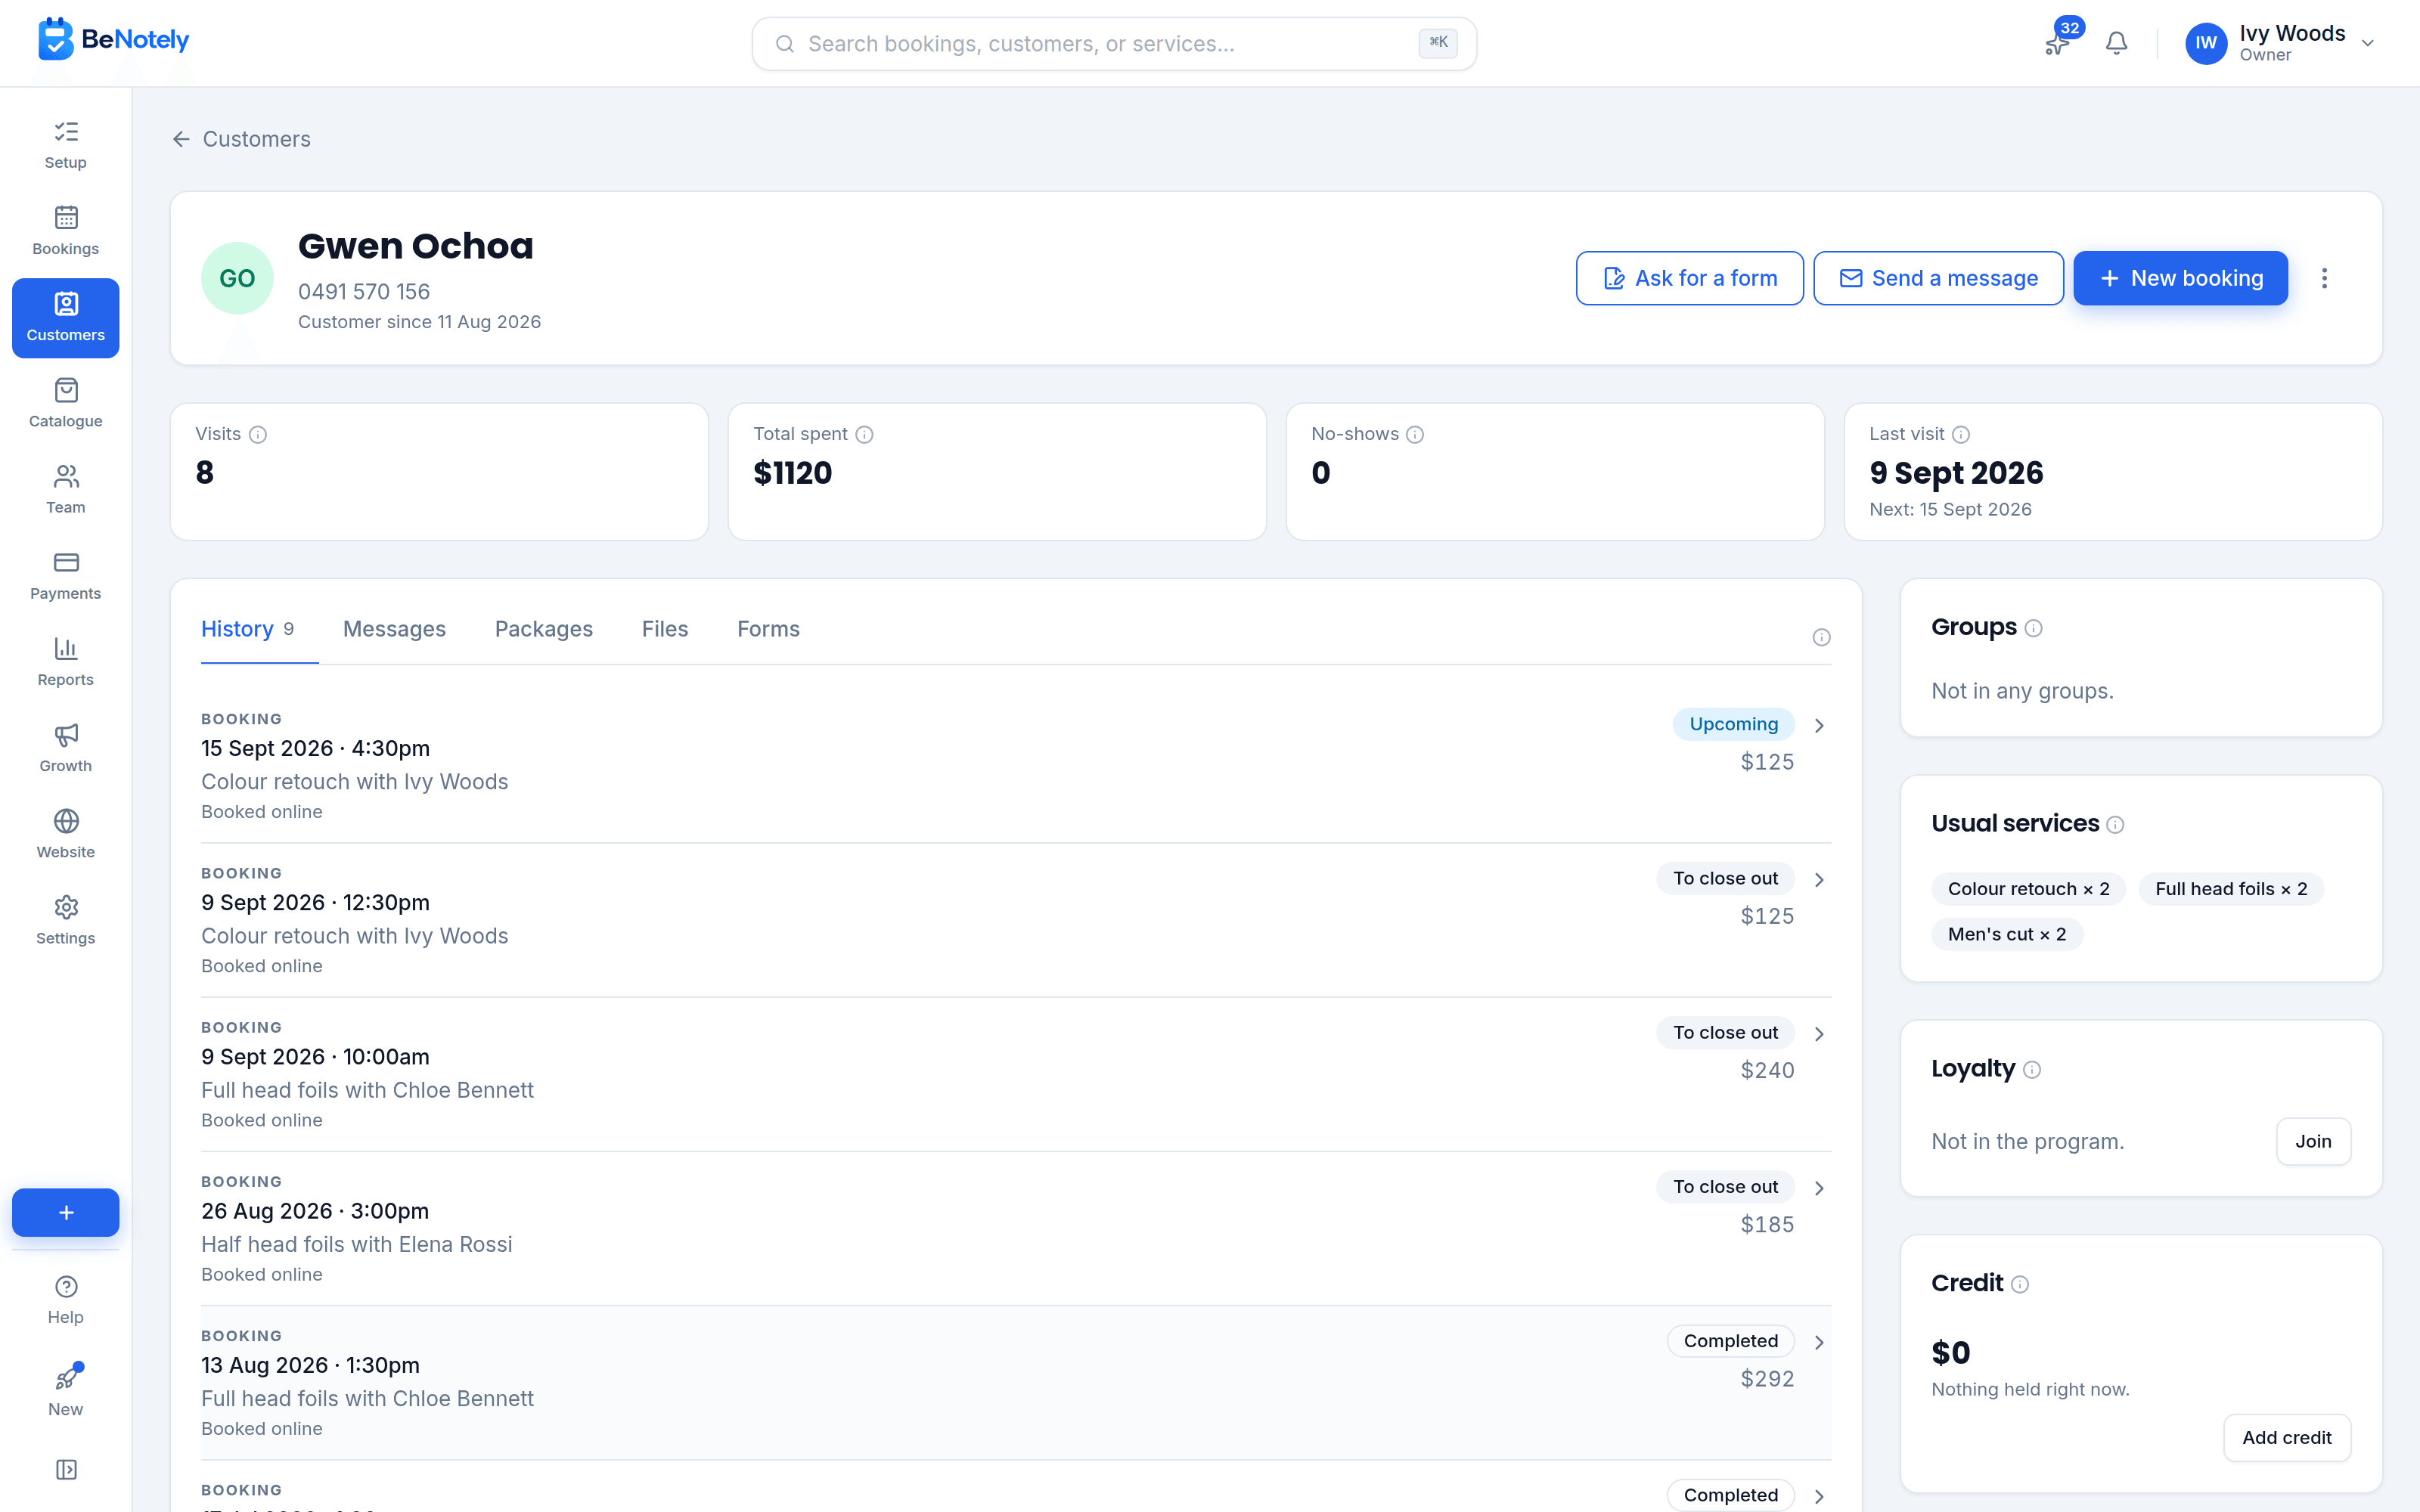Open Setup in the sidebar
Screen dimensions: 2420x1512
65,146
